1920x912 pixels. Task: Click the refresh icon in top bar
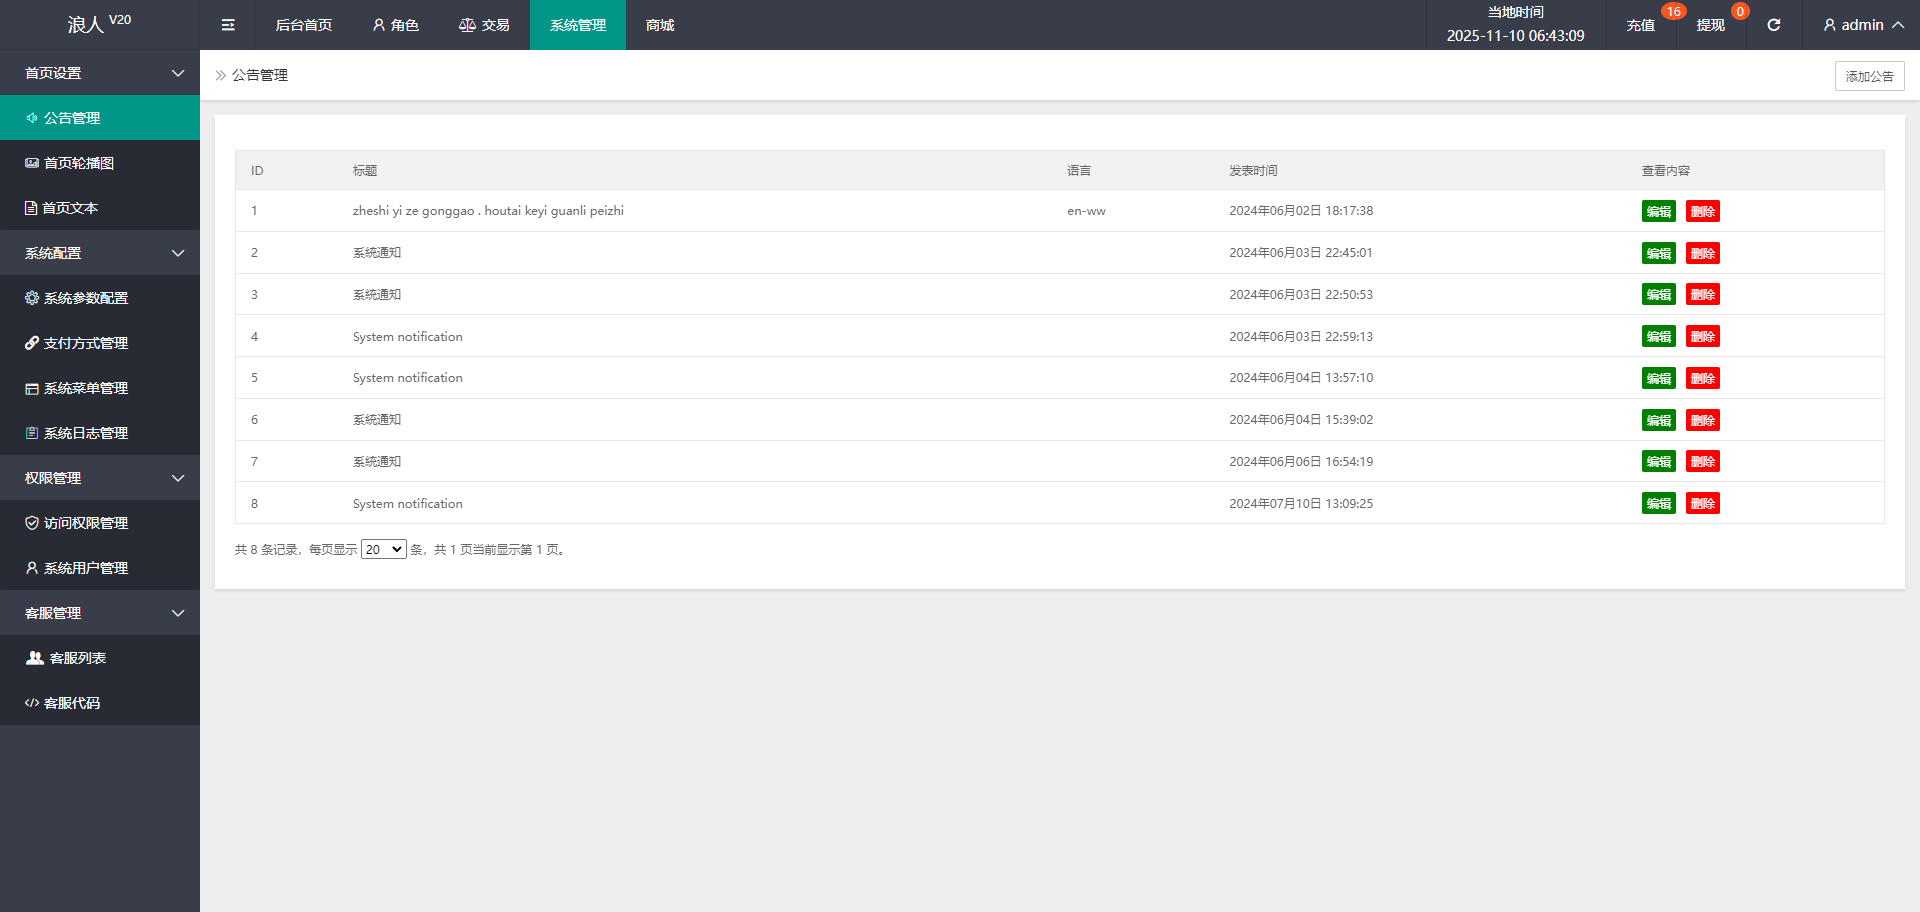tap(1773, 25)
